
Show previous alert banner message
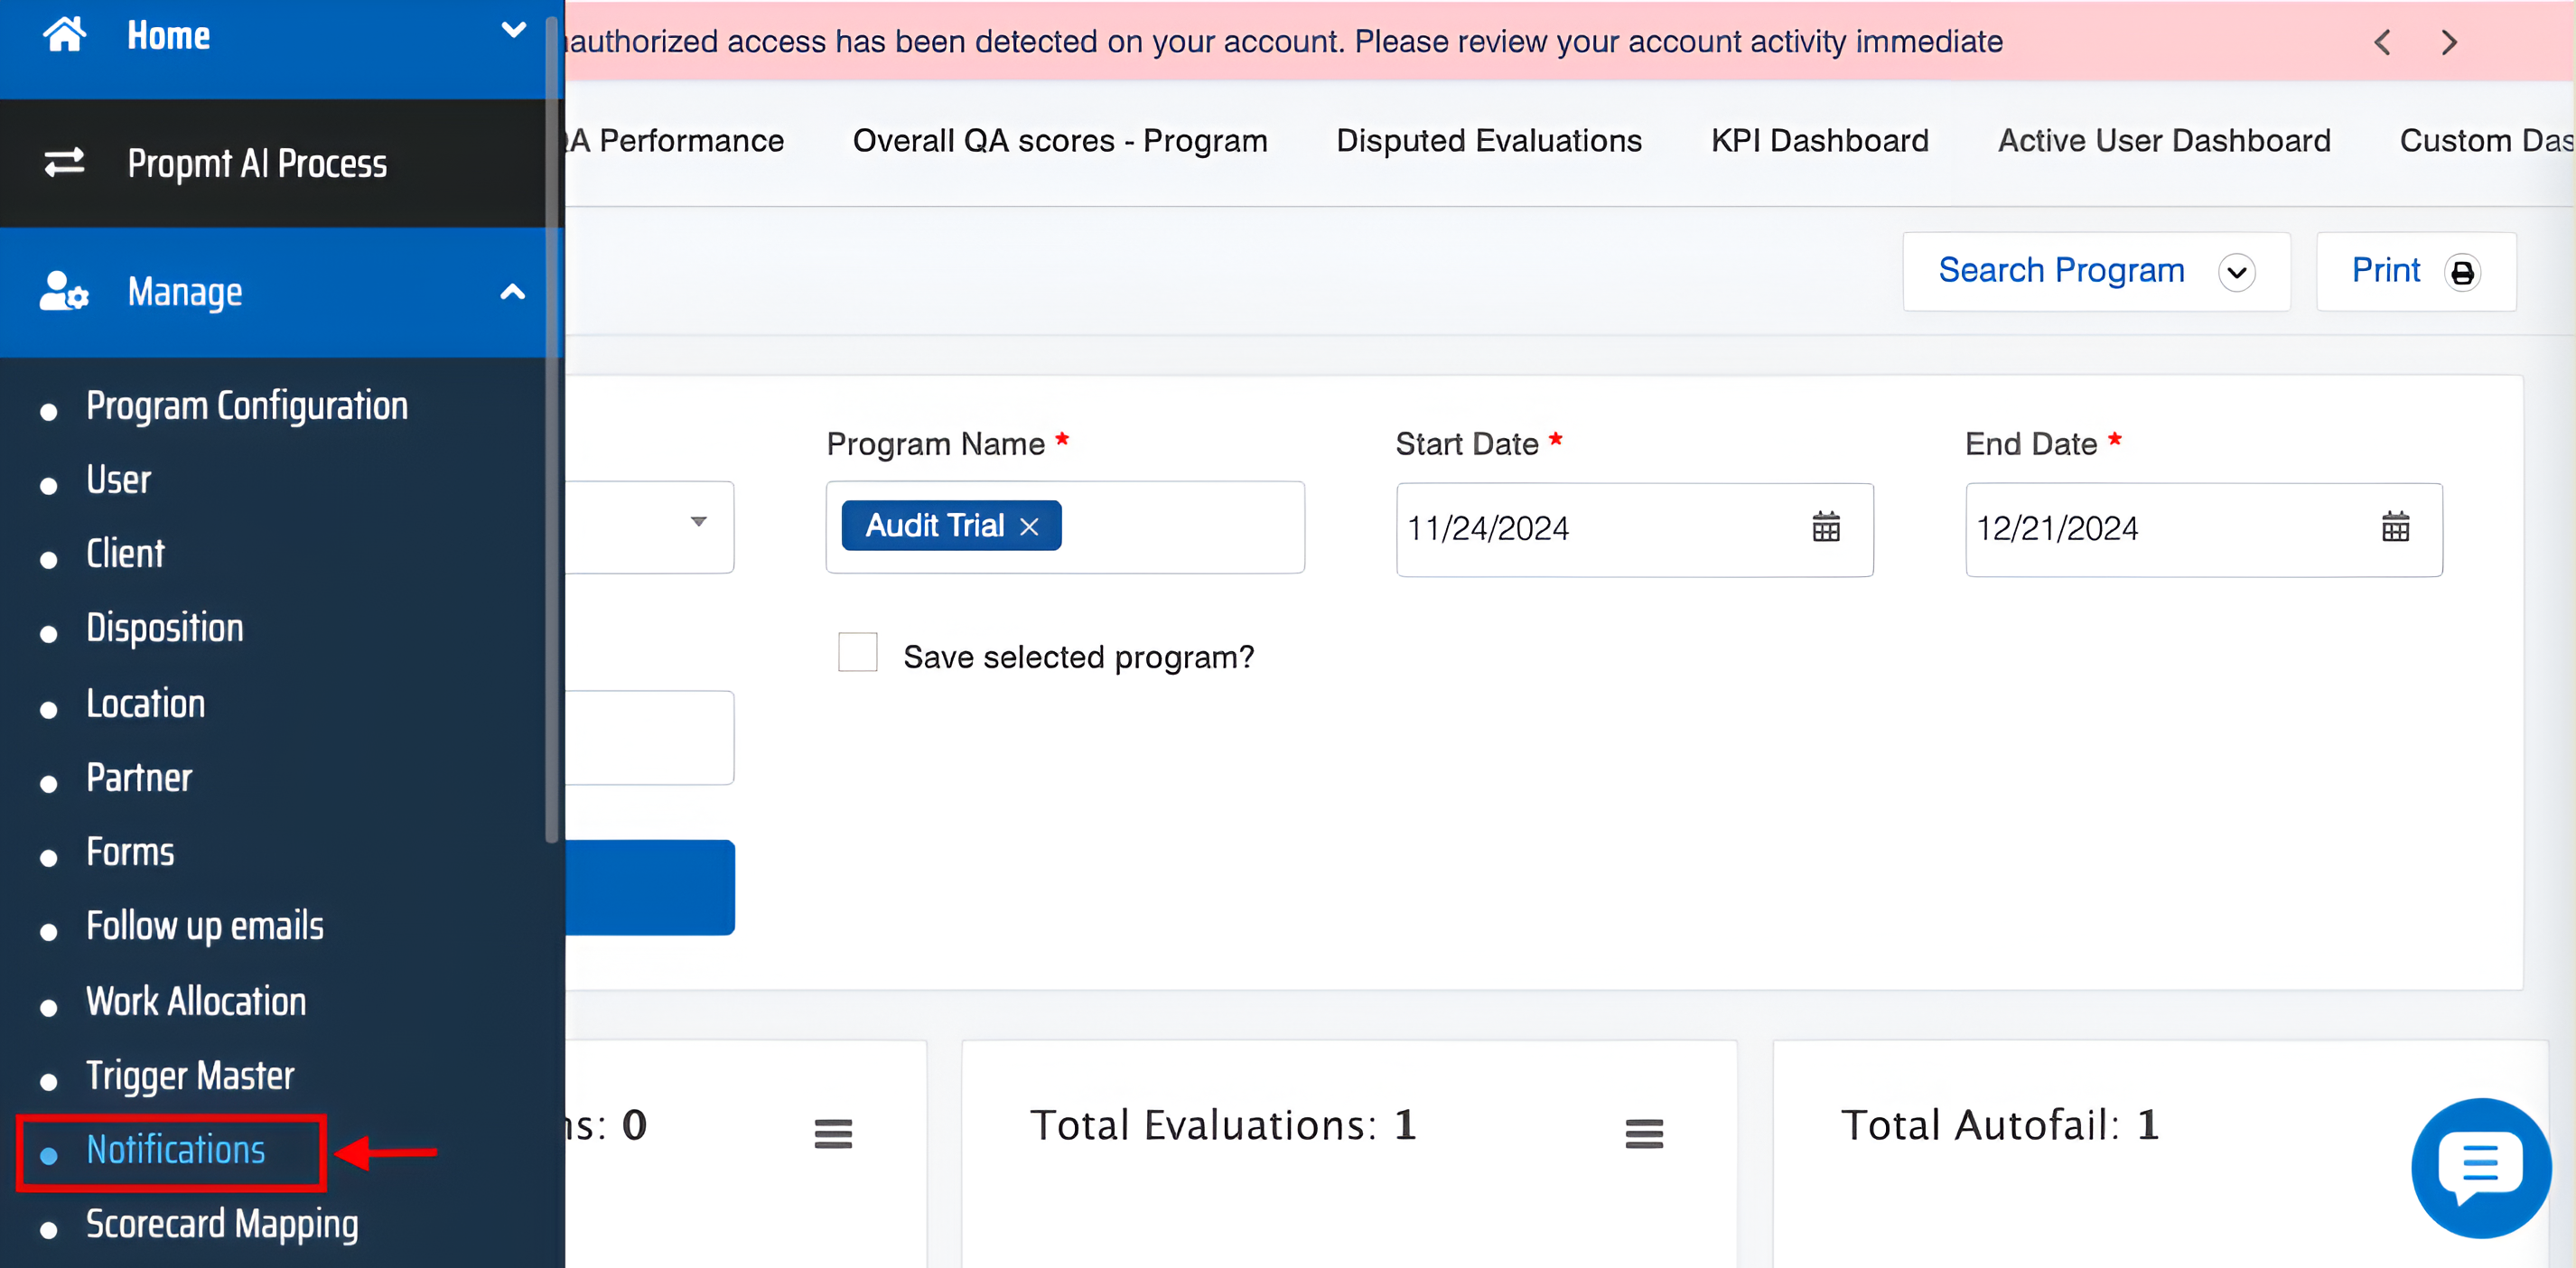pos(2383,42)
